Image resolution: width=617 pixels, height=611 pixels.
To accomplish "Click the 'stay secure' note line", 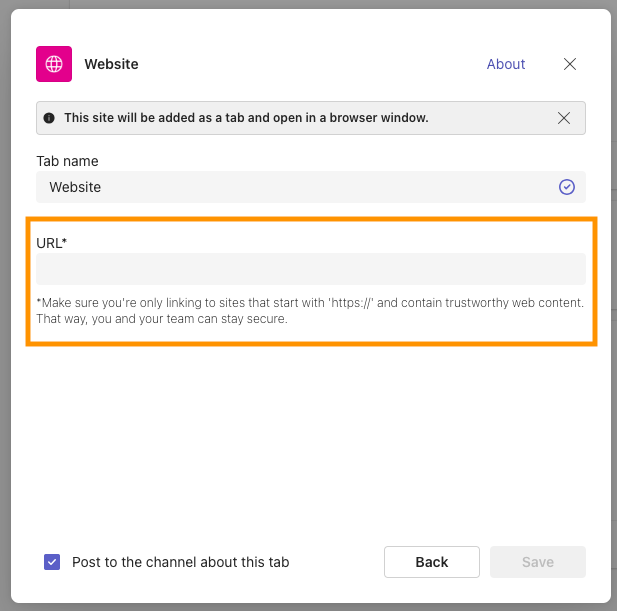I will tap(162, 319).
